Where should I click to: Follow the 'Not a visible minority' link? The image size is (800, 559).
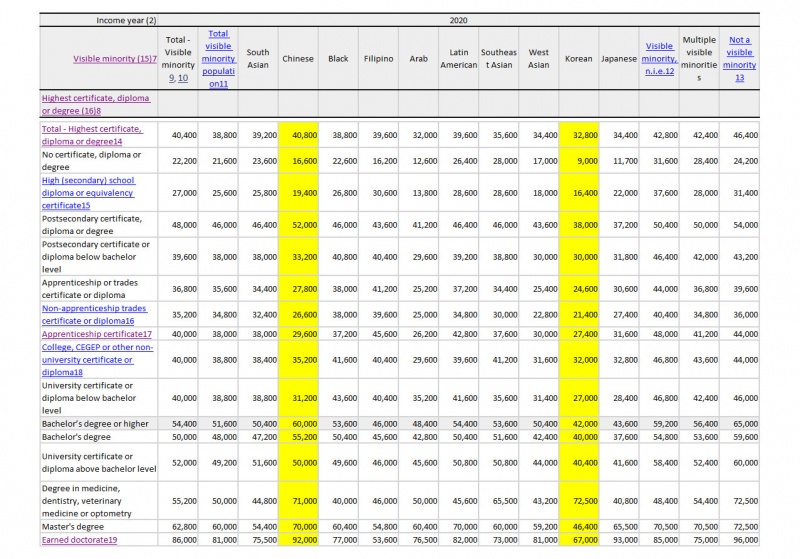(x=739, y=59)
